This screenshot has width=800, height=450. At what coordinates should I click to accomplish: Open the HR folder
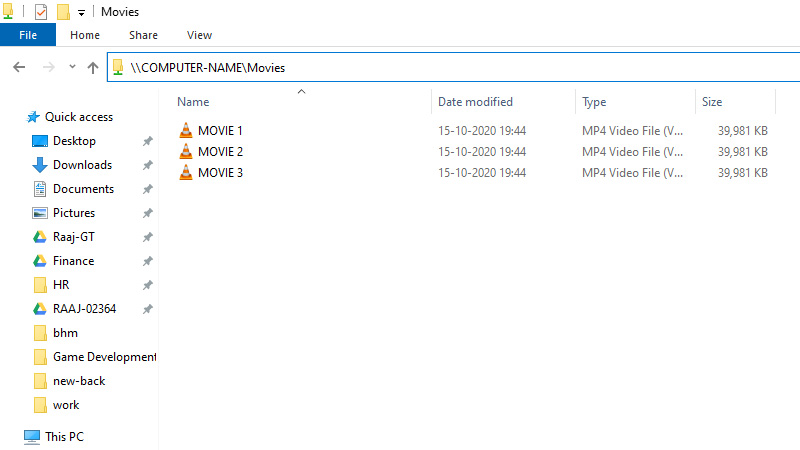click(61, 285)
